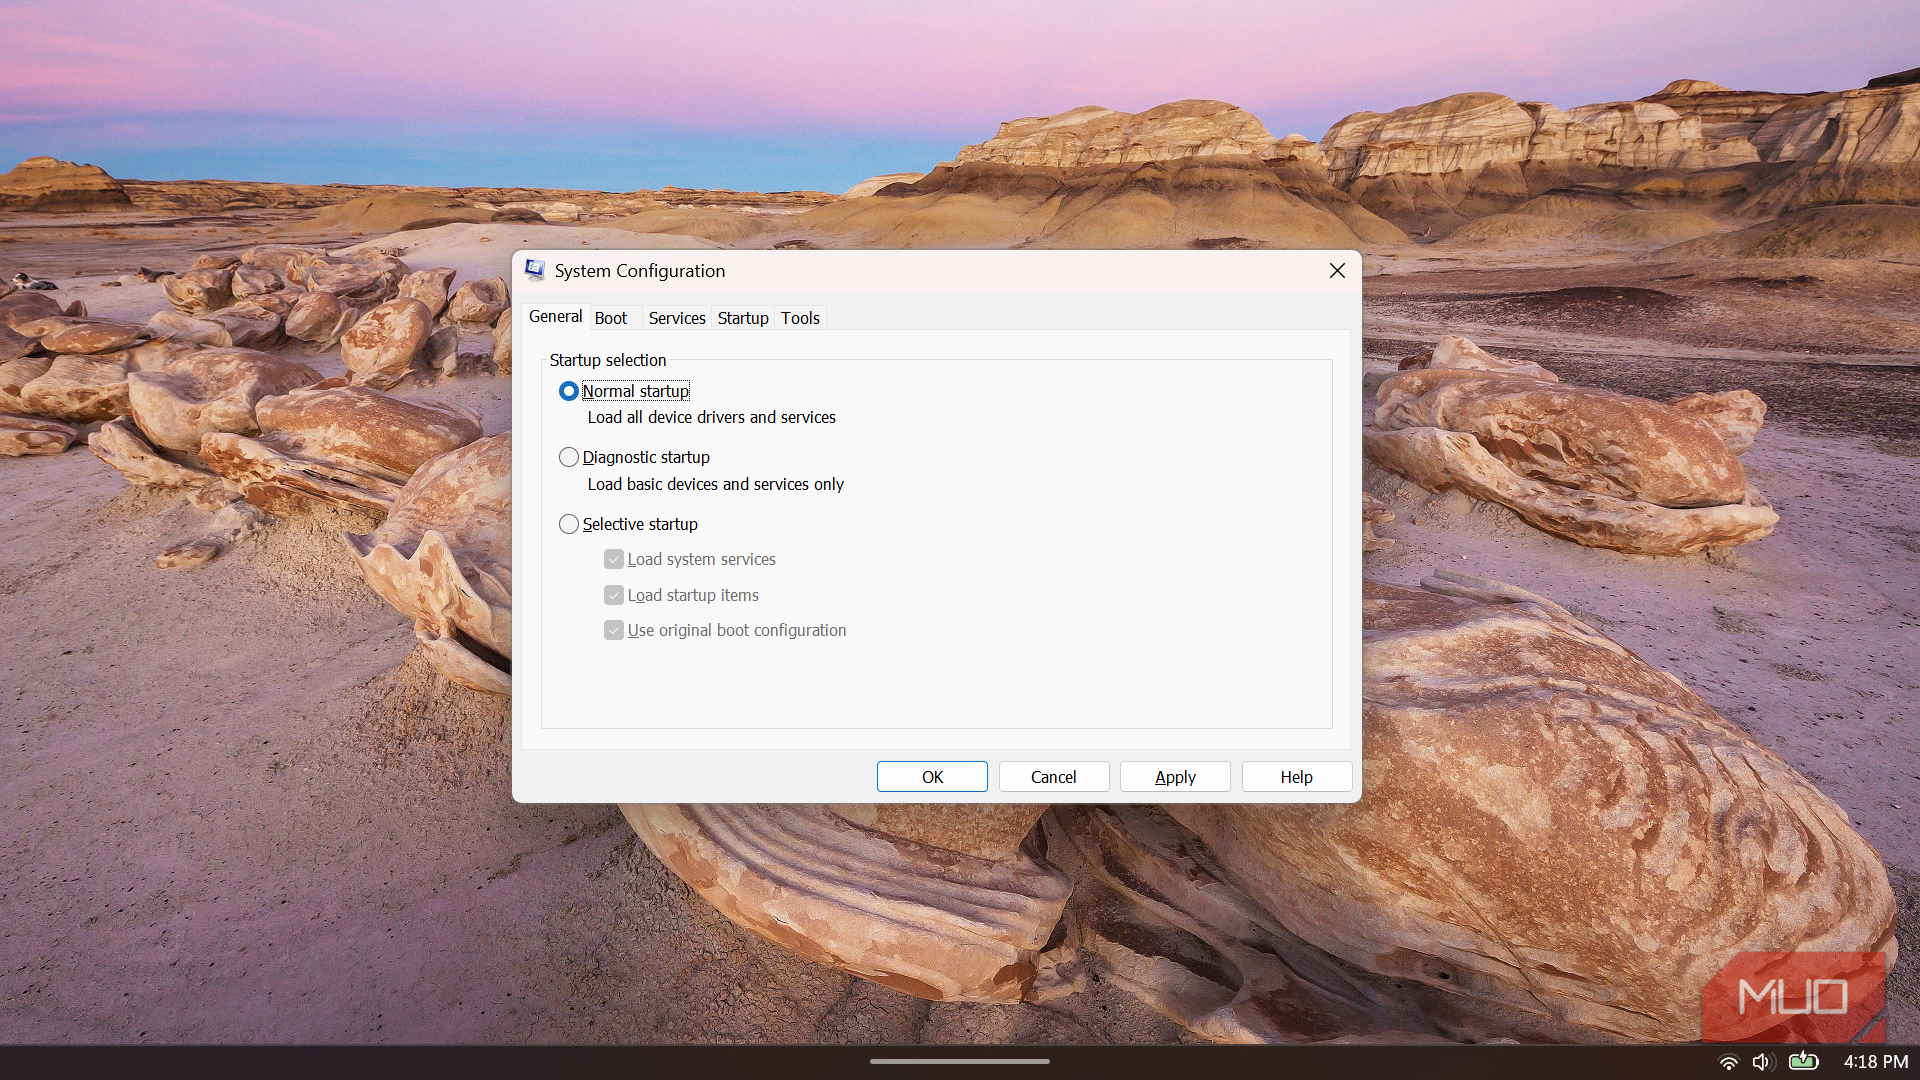Toggle Use original boot configuration checkbox
The image size is (1920, 1080).
click(x=614, y=630)
